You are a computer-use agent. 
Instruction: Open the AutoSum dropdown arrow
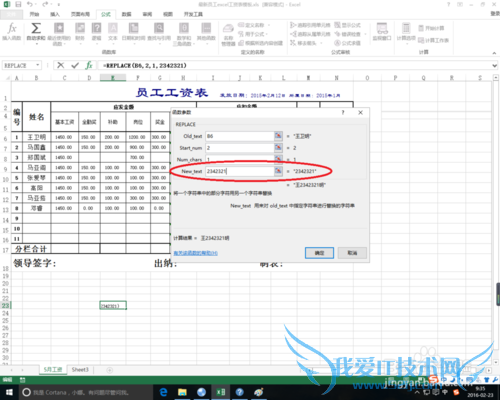tap(36, 44)
